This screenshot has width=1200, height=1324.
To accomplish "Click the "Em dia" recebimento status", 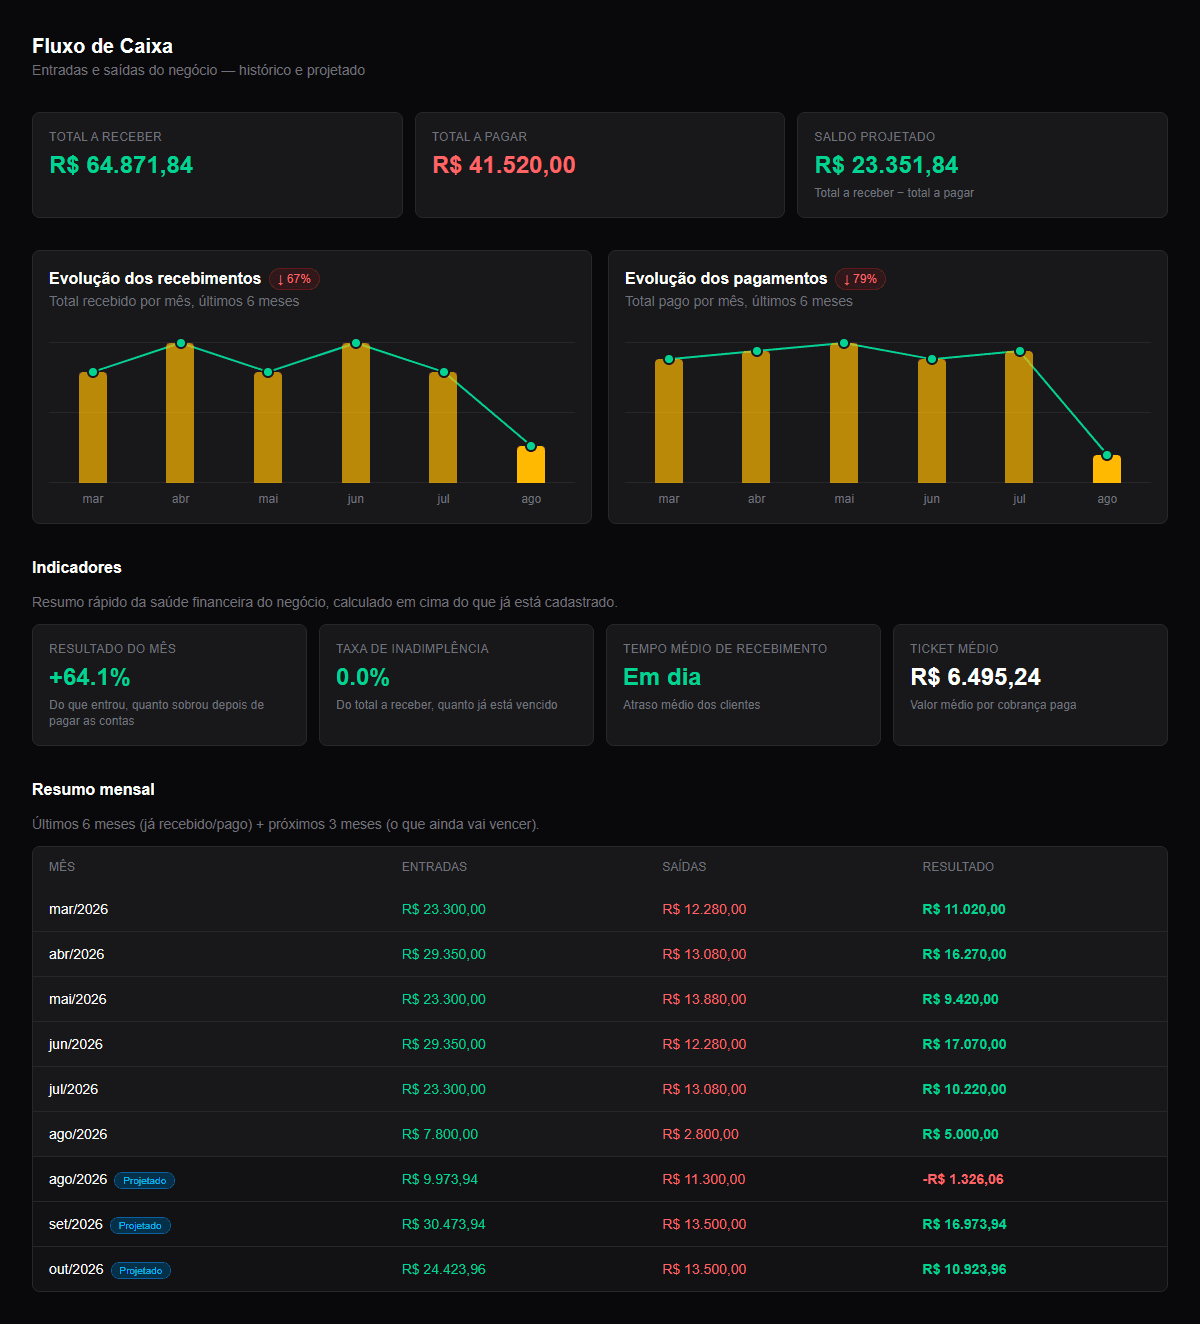I will point(662,677).
